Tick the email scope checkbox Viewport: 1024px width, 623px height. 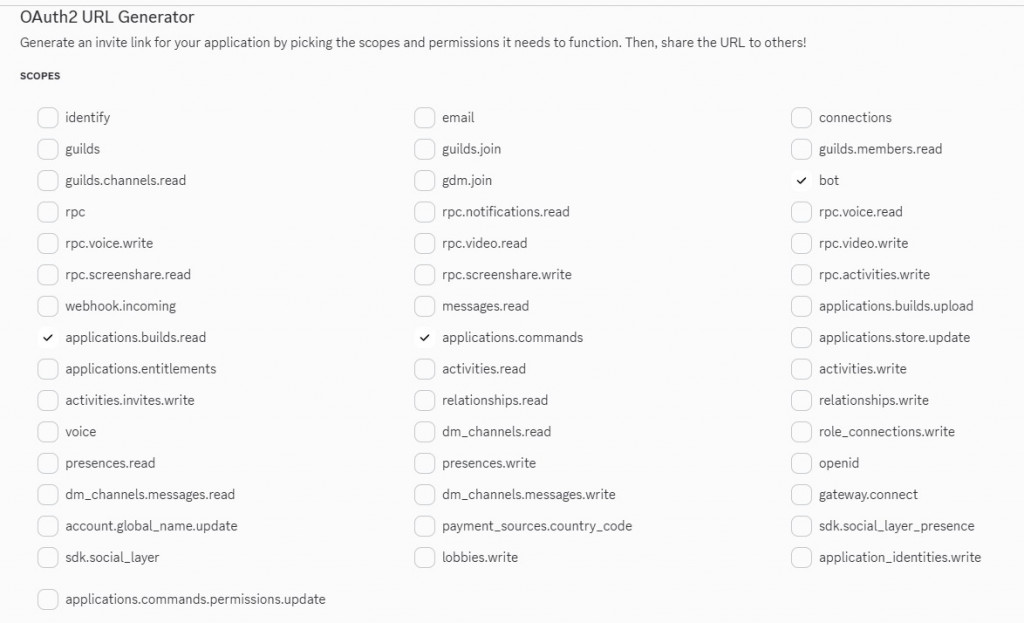[425, 118]
